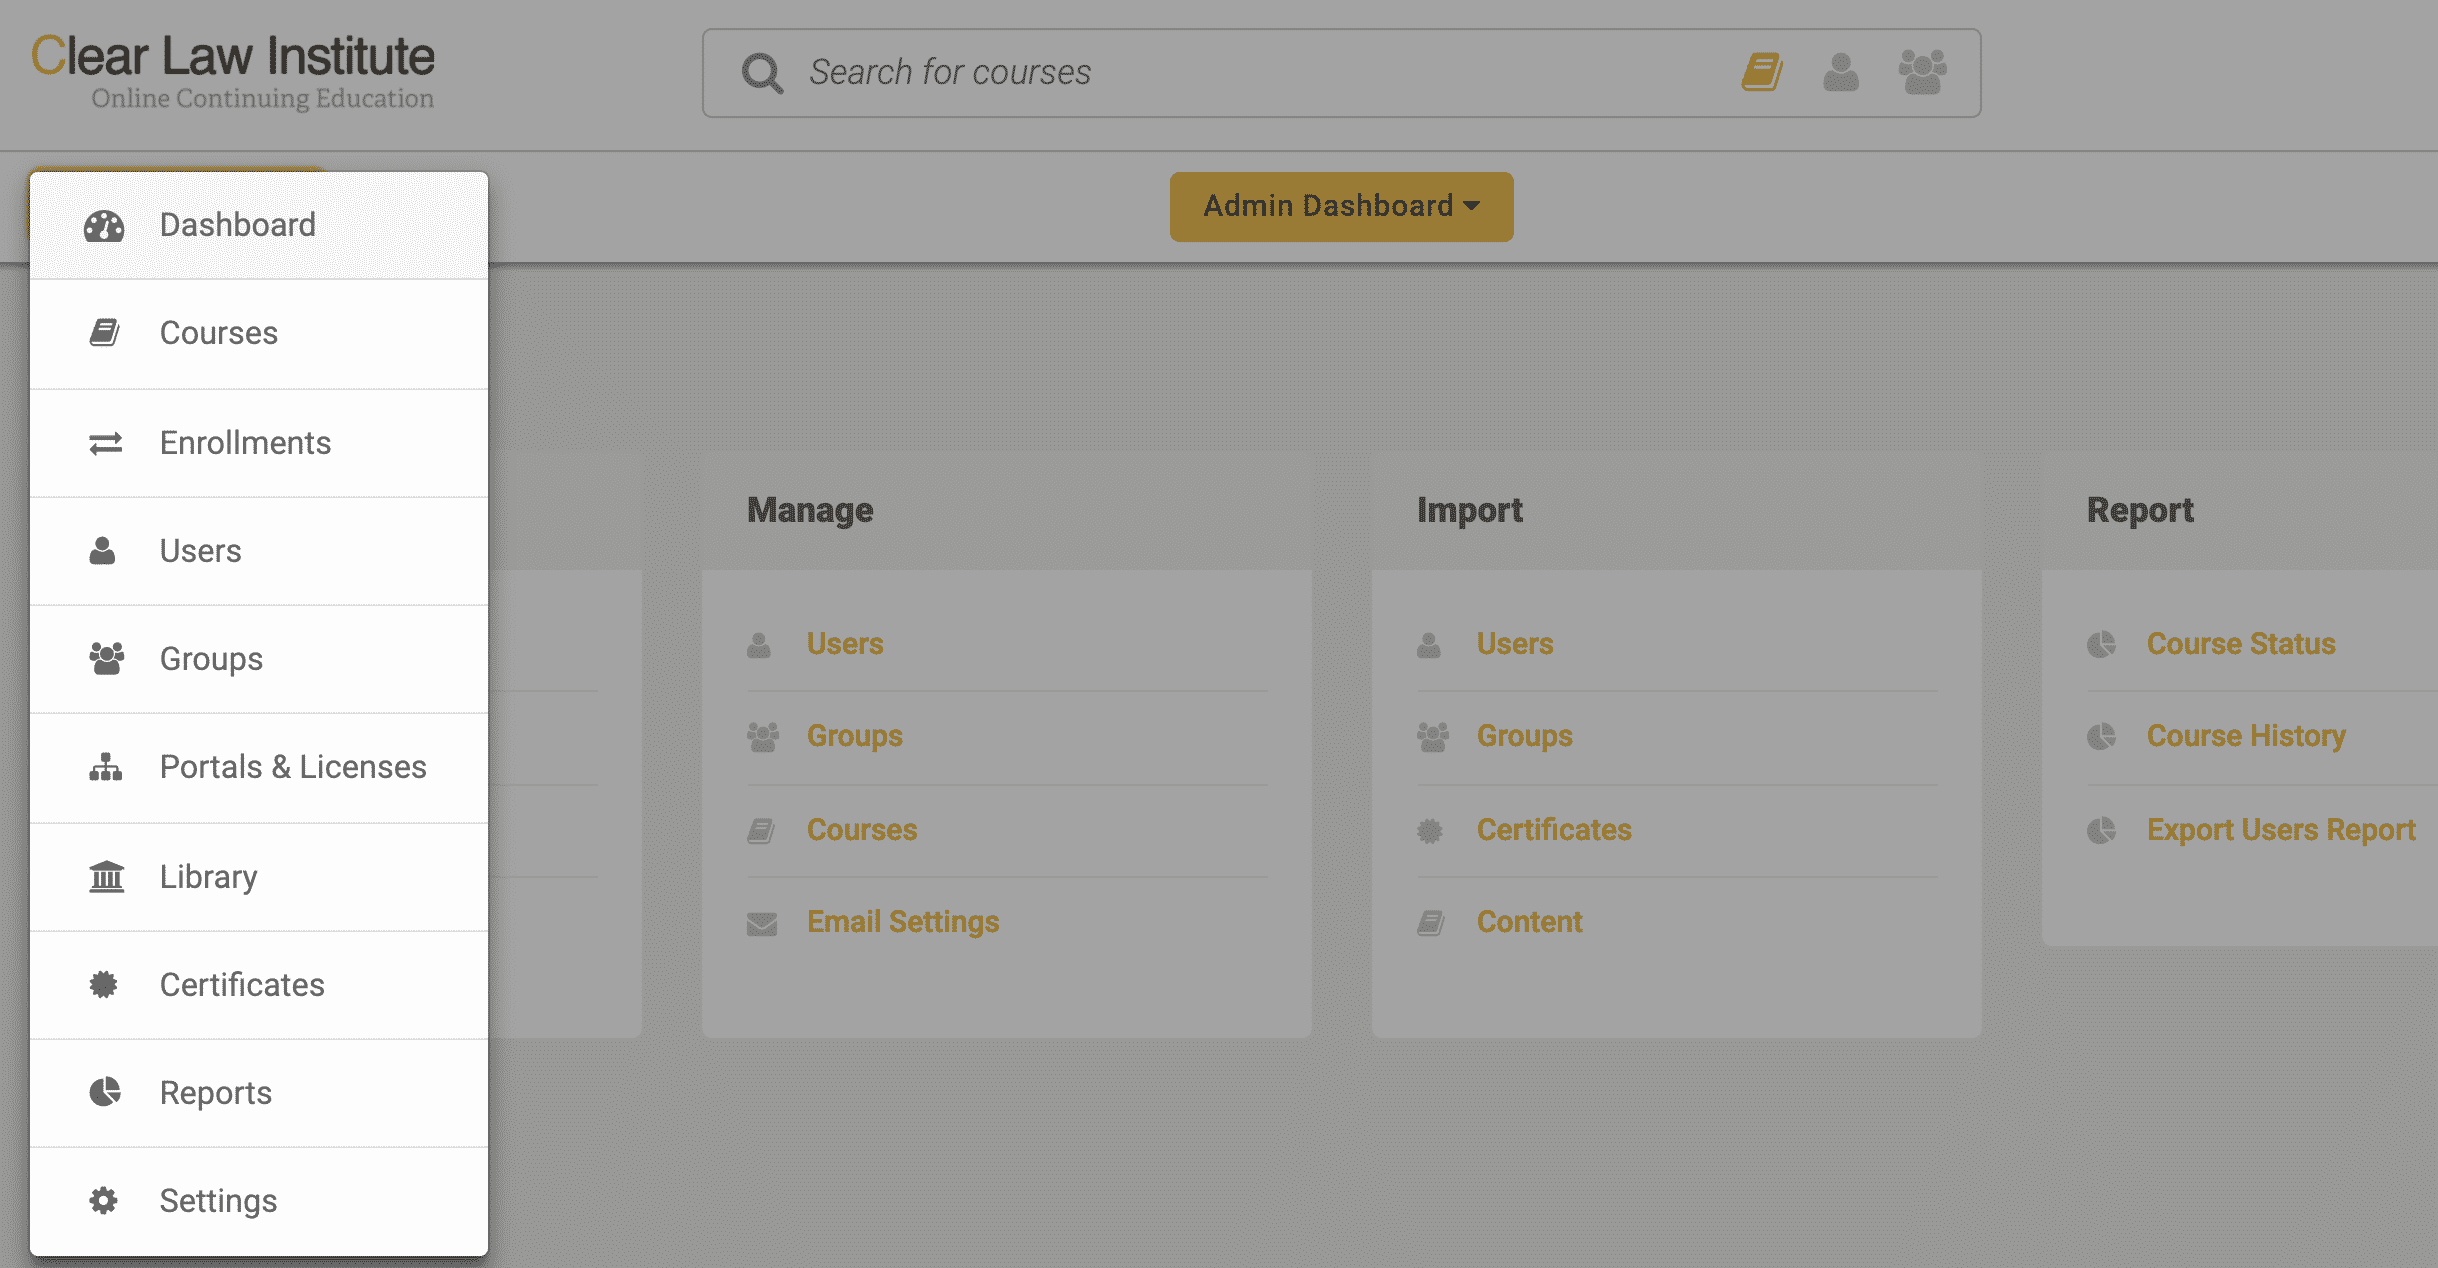Select Dashboard in the side menu
The image size is (2438, 1268).
259,226
